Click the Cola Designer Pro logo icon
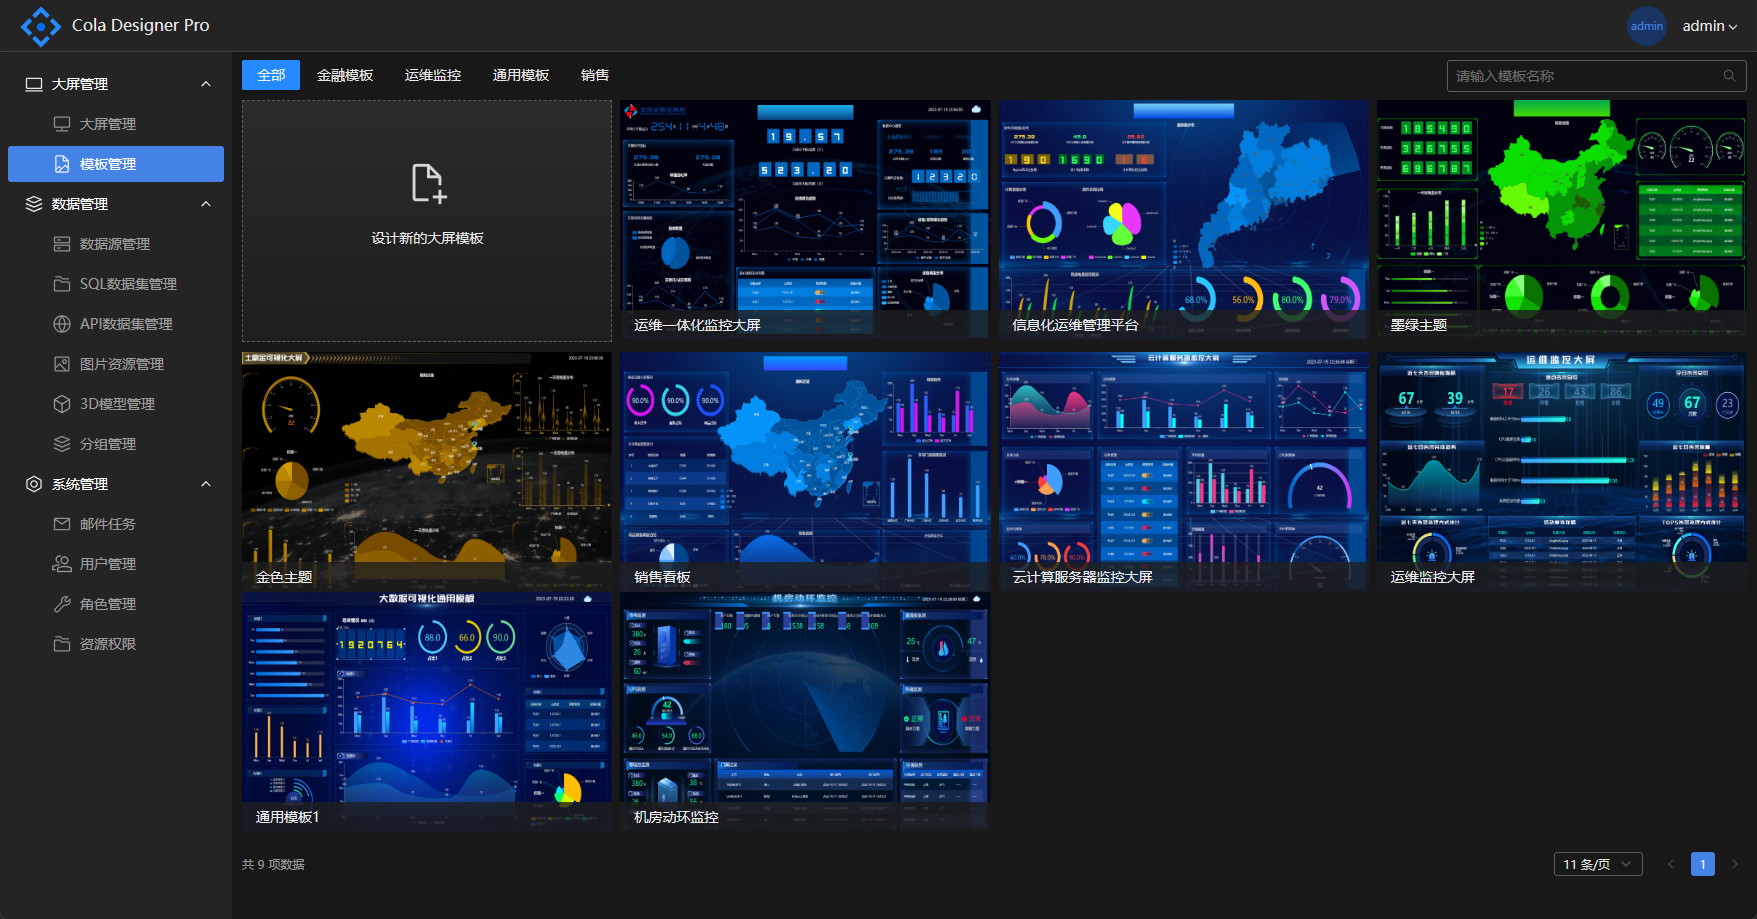The height and width of the screenshot is (919, 1757). pos(41,26)
